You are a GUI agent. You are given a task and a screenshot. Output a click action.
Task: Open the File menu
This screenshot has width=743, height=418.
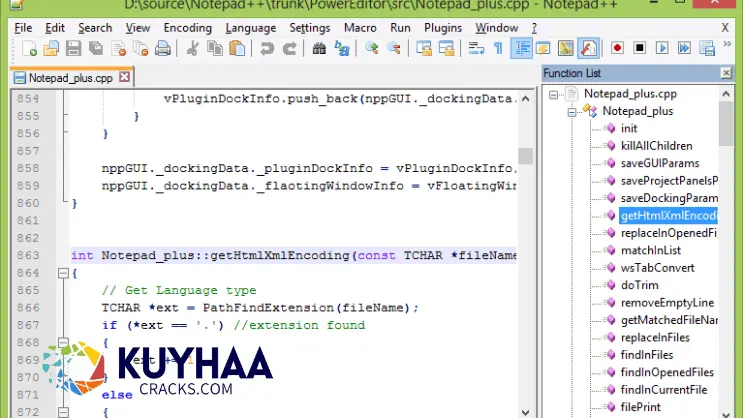point(23,28)
